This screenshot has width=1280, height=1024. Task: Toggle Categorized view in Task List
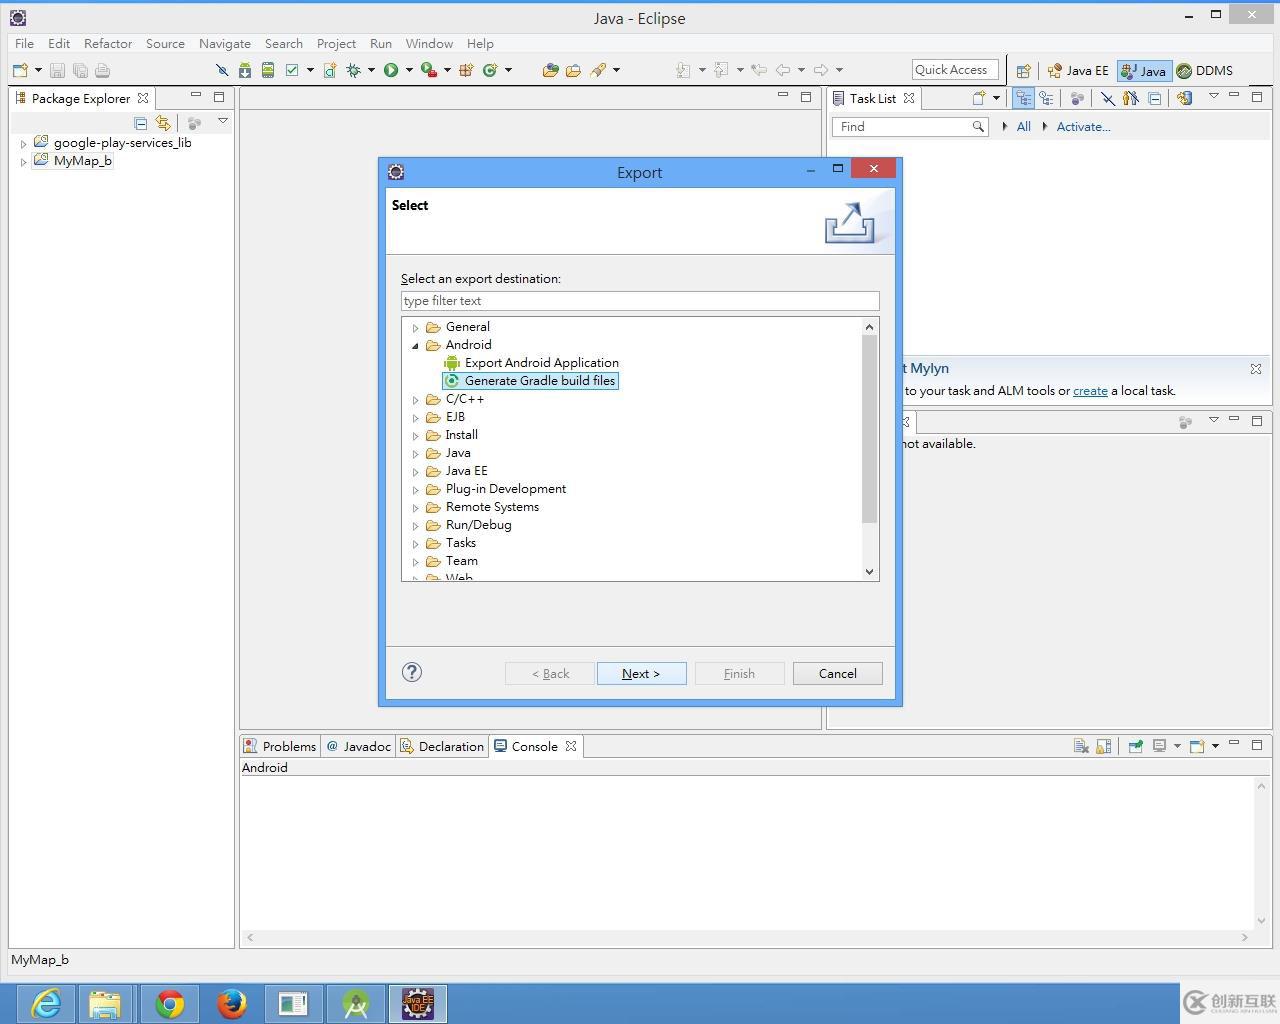[x=1022, y=98]
